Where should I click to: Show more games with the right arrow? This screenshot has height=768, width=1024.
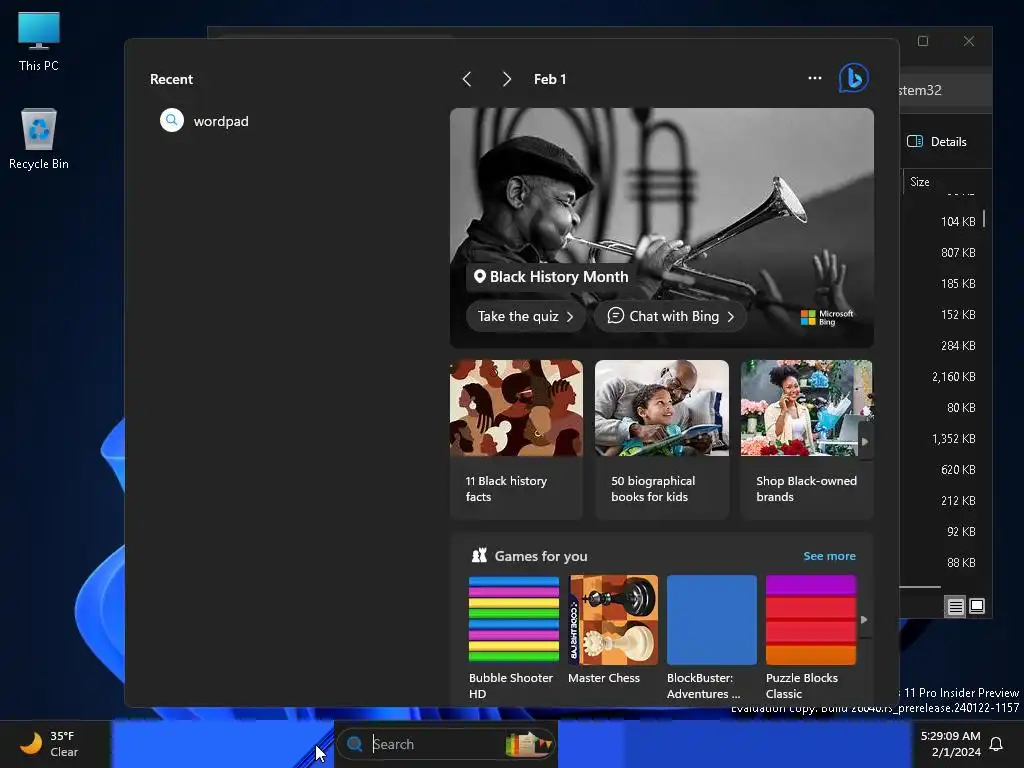[x=864, y=620]
